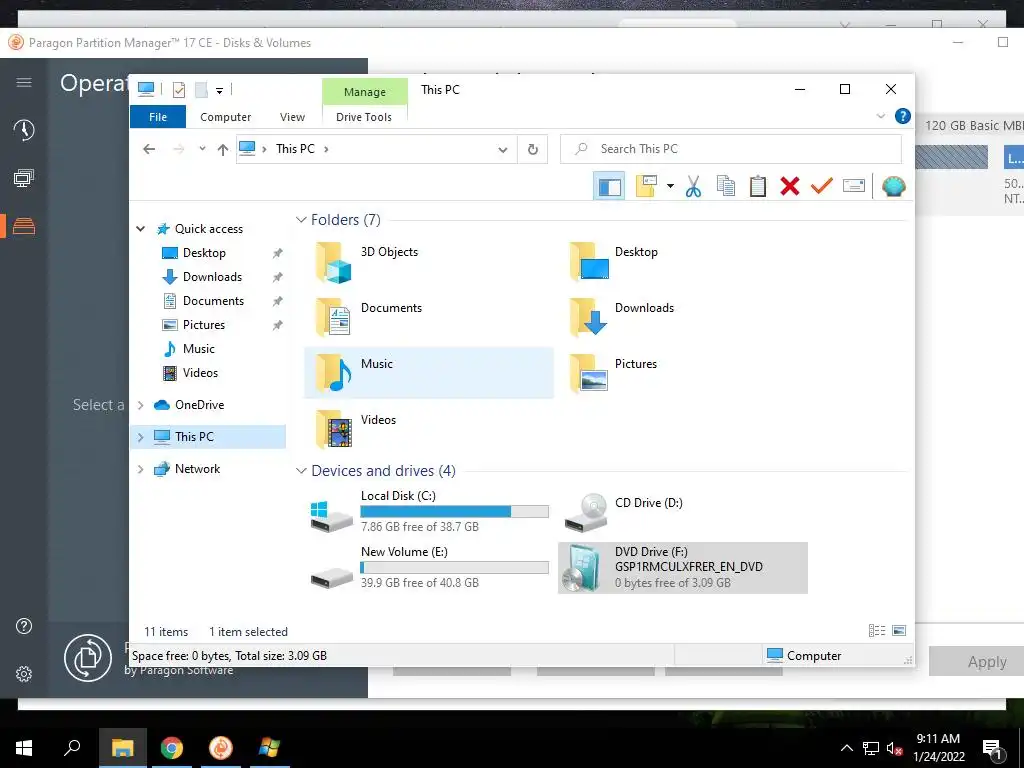Open Paragon settings gear icon
The image size is (1024, 768).
coord(24,674)
